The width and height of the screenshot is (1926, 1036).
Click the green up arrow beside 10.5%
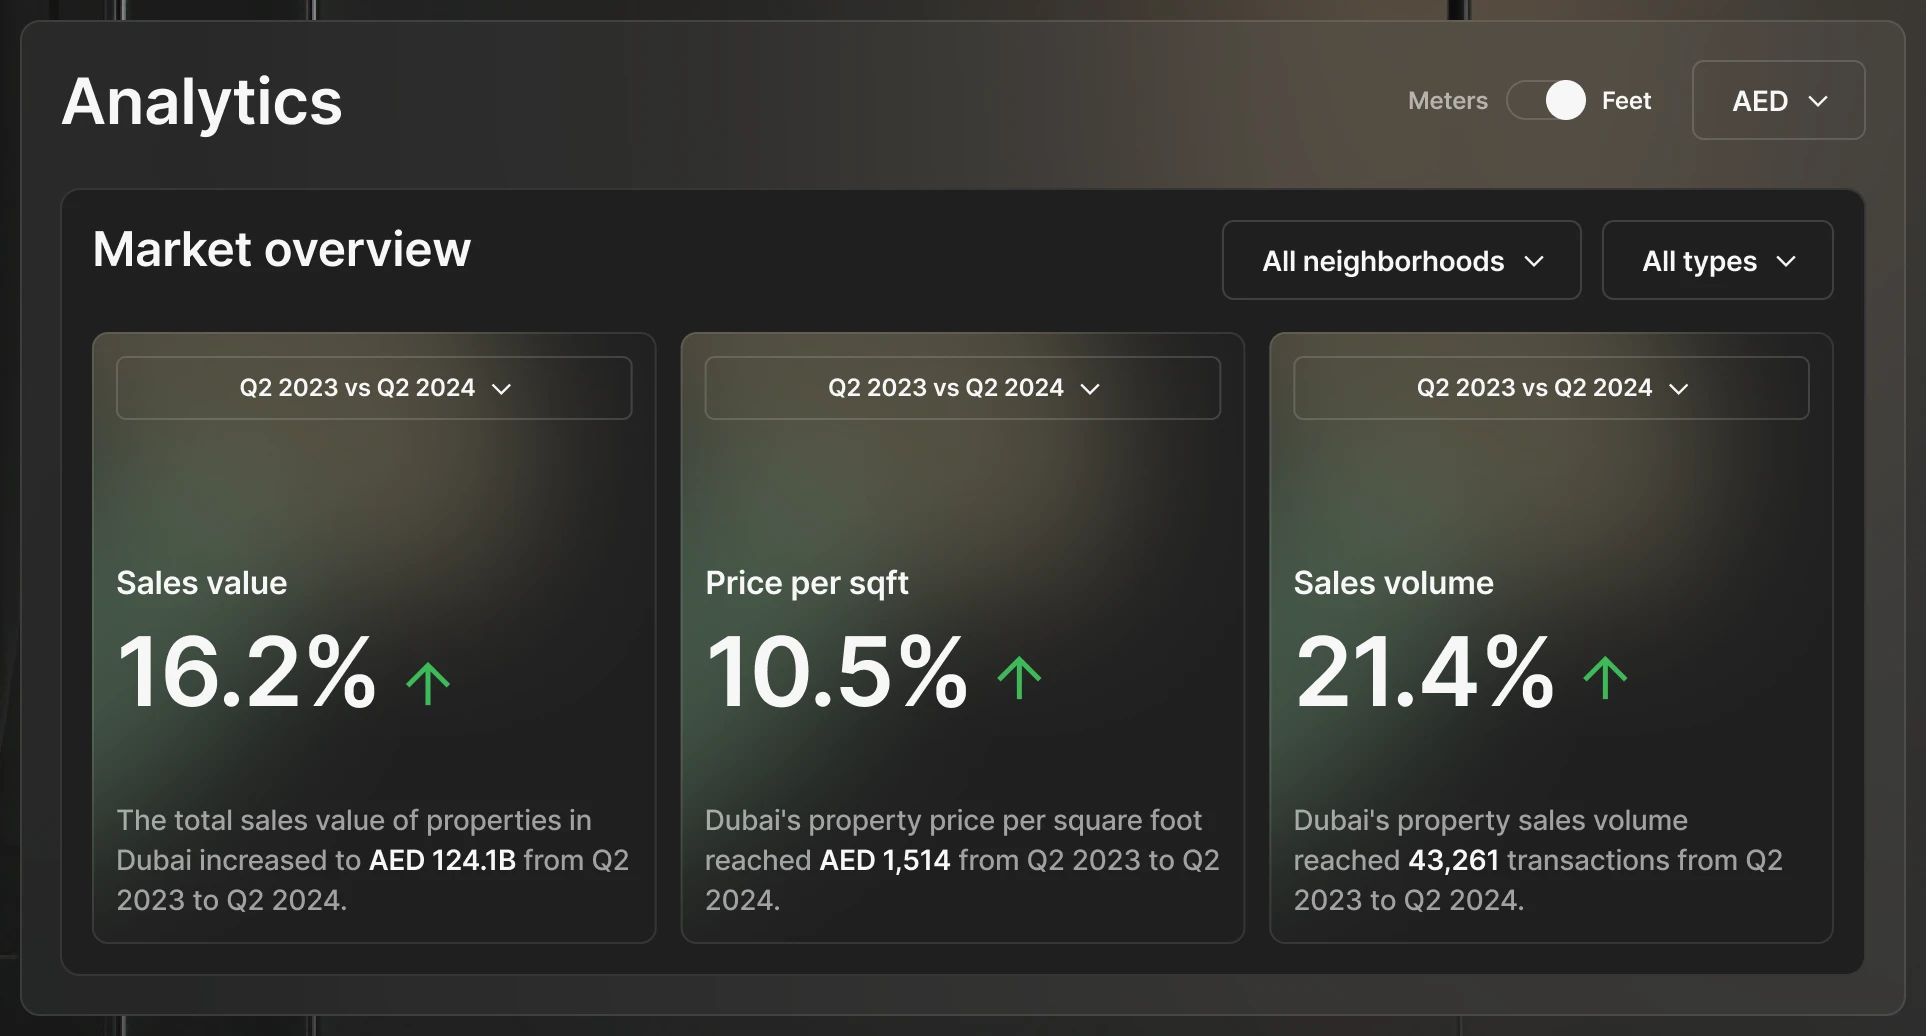pos(1019,677)
